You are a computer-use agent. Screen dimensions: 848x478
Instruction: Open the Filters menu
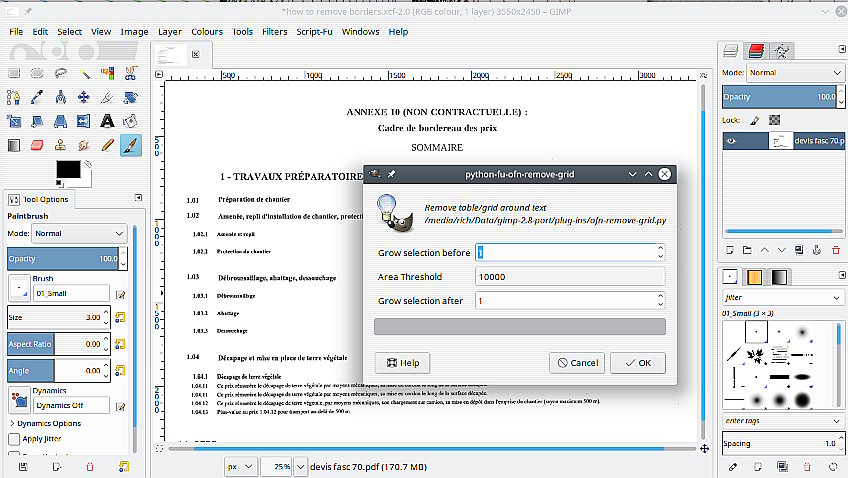point(274,32)
